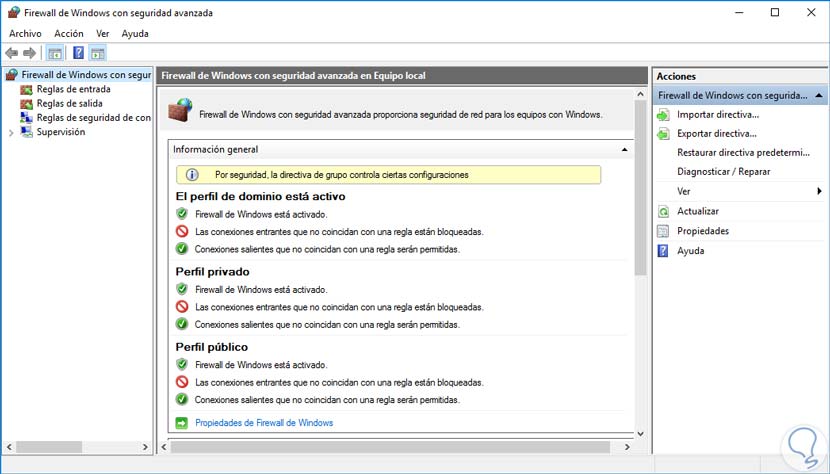
Task: Click the Back arrow in the toolbar
Action: tap(12, 53)
